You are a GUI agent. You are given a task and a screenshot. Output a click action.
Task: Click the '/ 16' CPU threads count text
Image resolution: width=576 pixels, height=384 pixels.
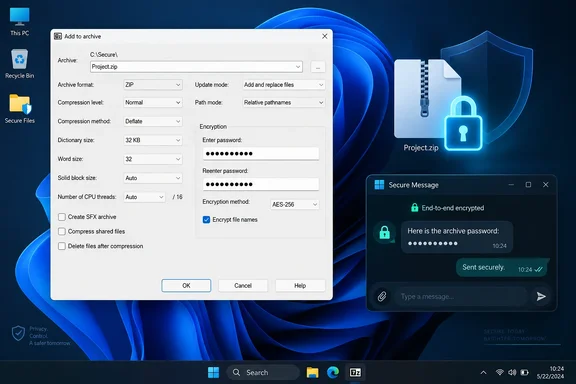tap(177, 197)
